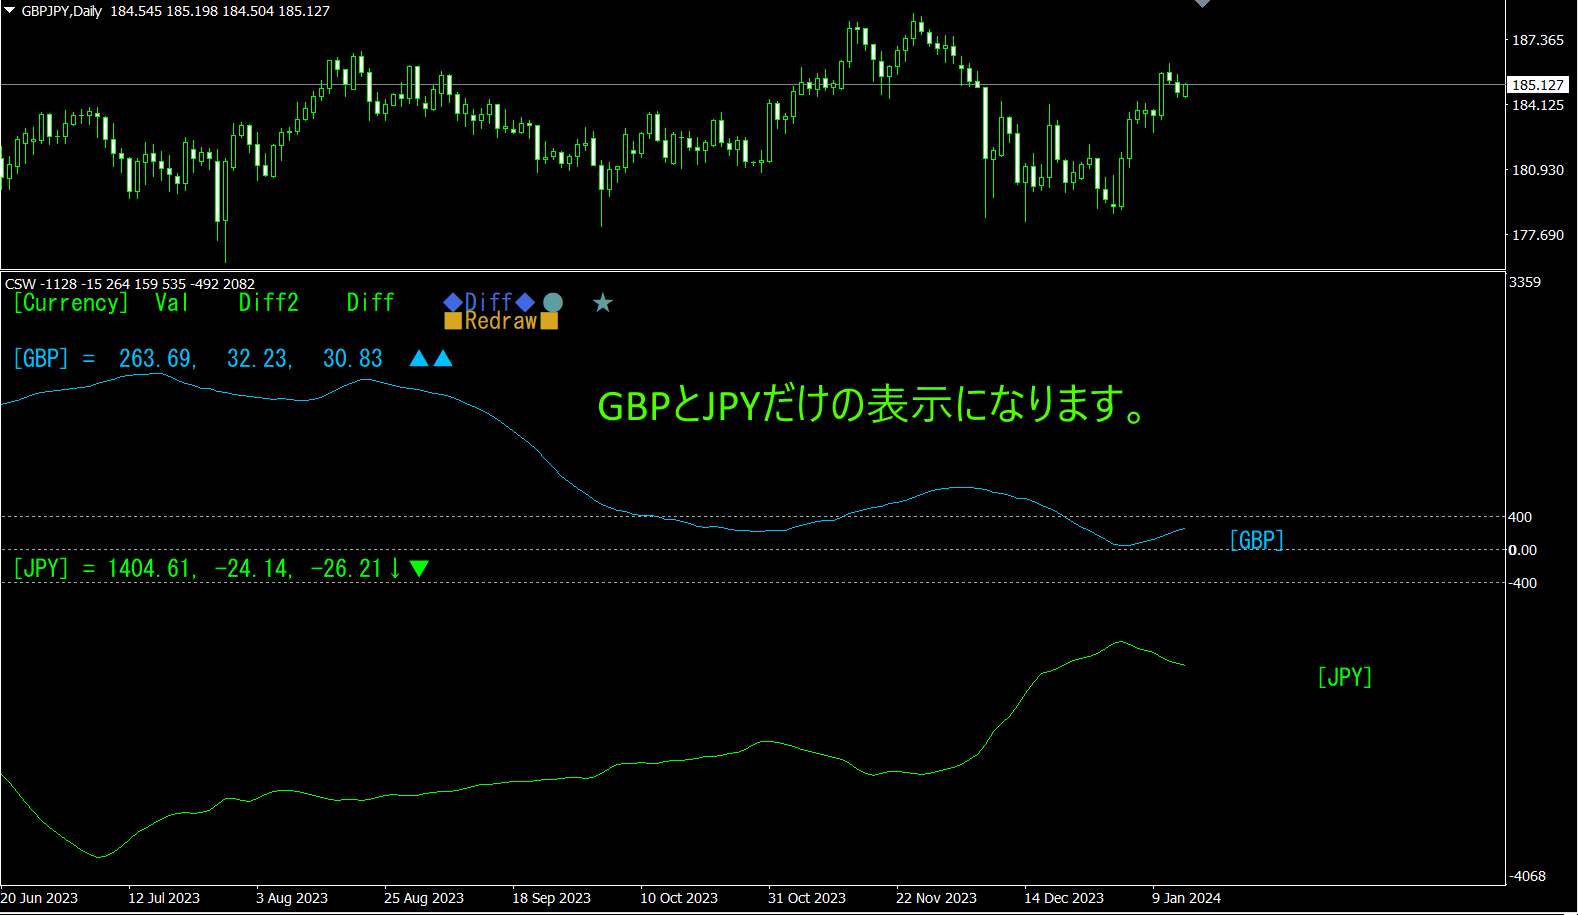Click the 10 Oct 2023 date on the time axis
Image resolution: width=1578 pixels, height=915 pixels.
coord(679,898)
